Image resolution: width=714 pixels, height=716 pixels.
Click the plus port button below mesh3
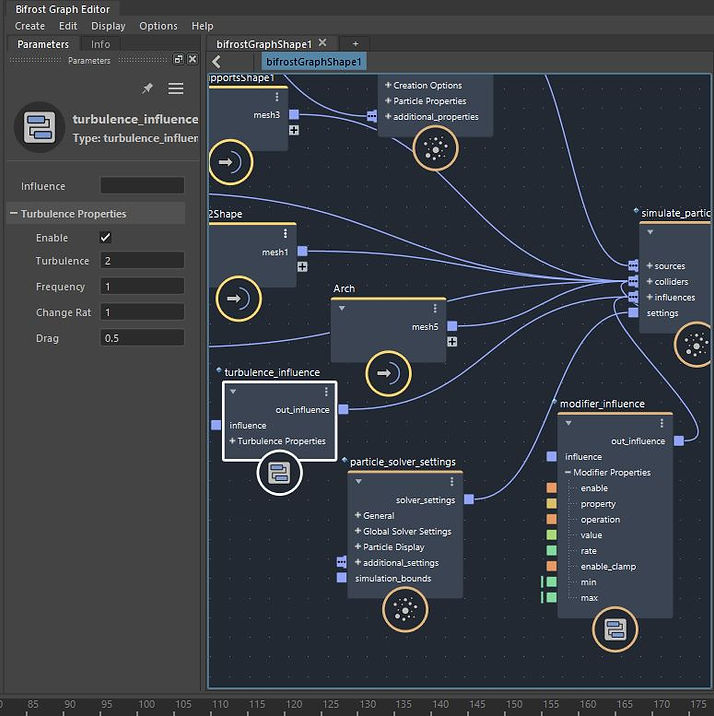click(294, 130)
